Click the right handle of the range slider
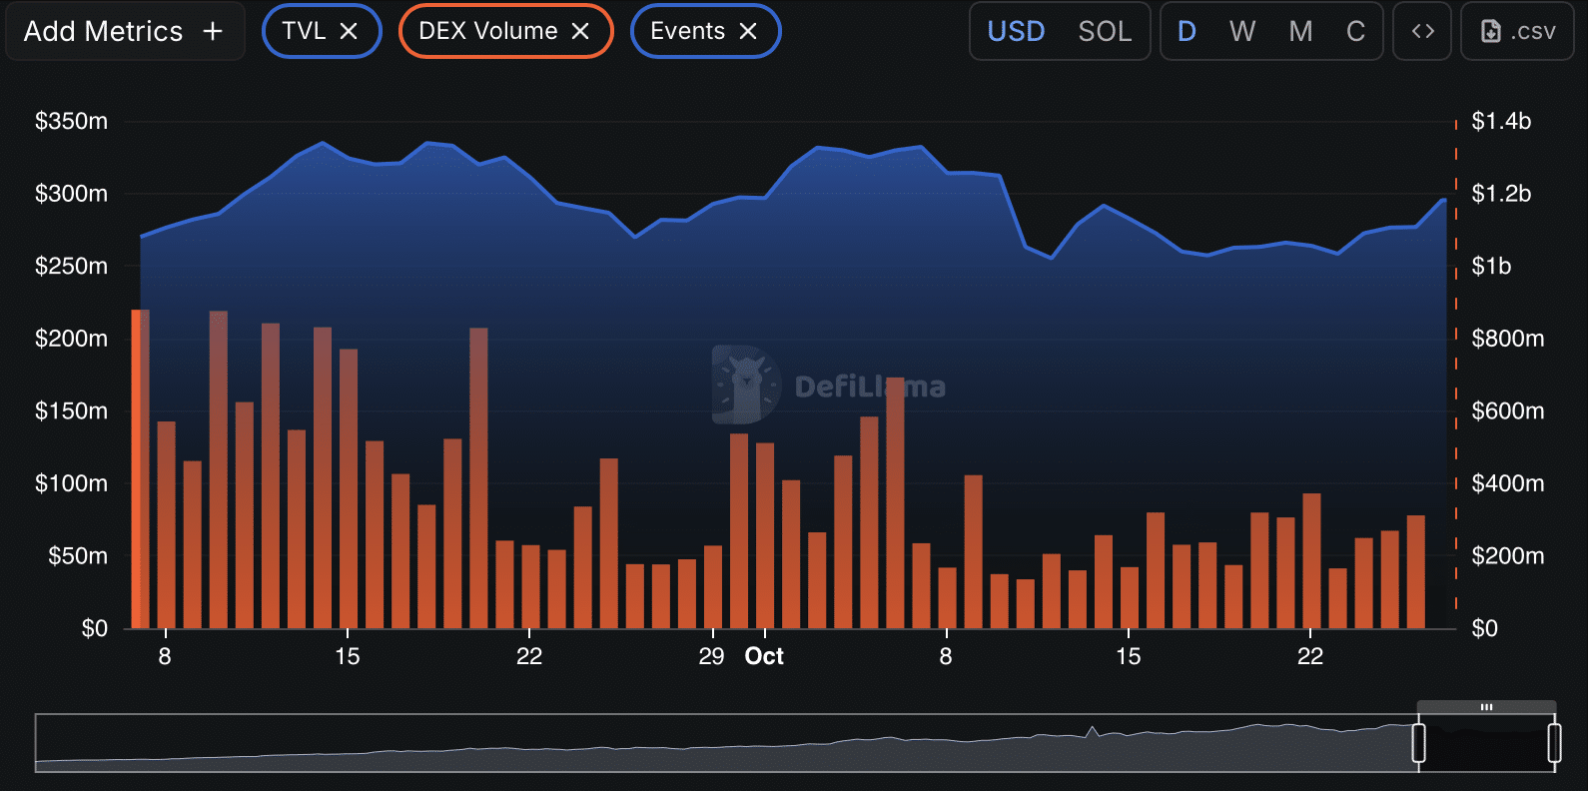 [x=1554, y=743]
